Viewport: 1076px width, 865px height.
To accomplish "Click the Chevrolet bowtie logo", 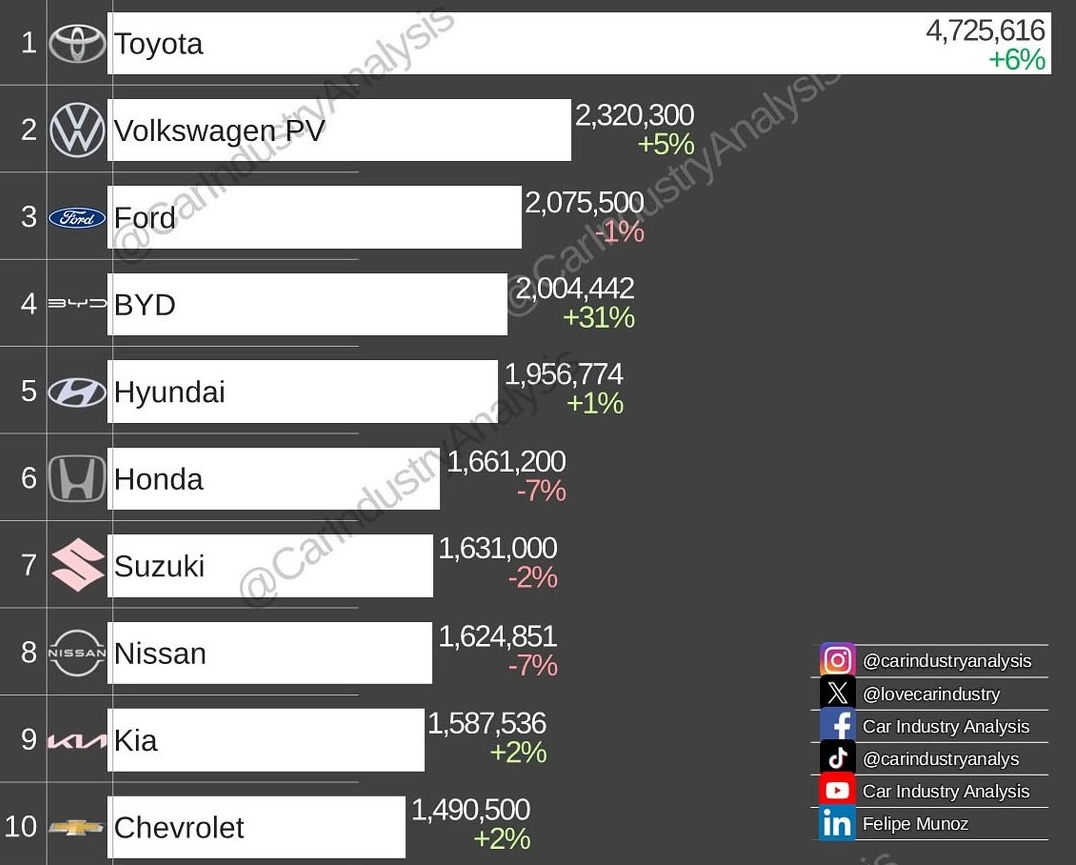I will point(77,827).
